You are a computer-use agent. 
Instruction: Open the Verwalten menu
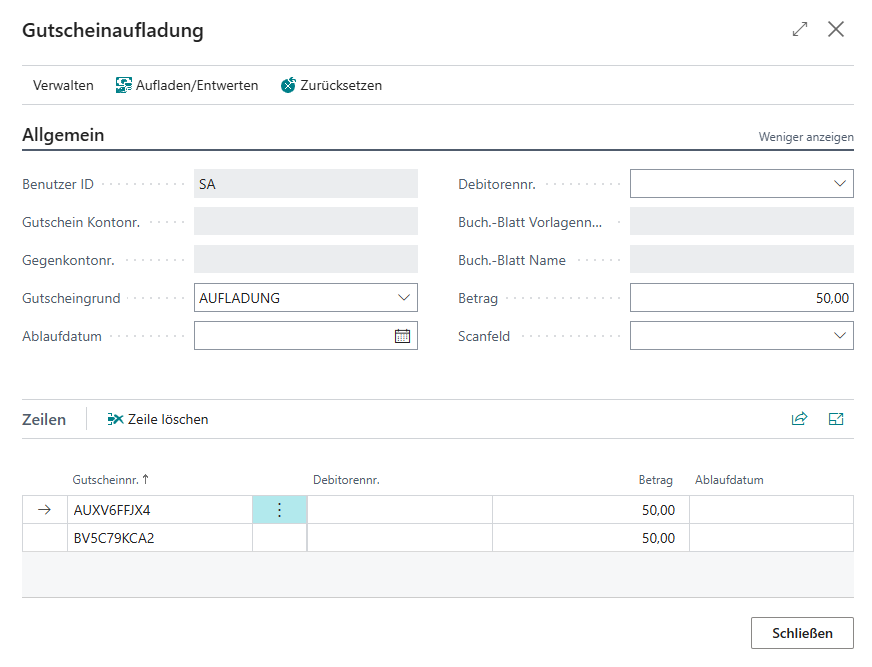tap(63, 85)
